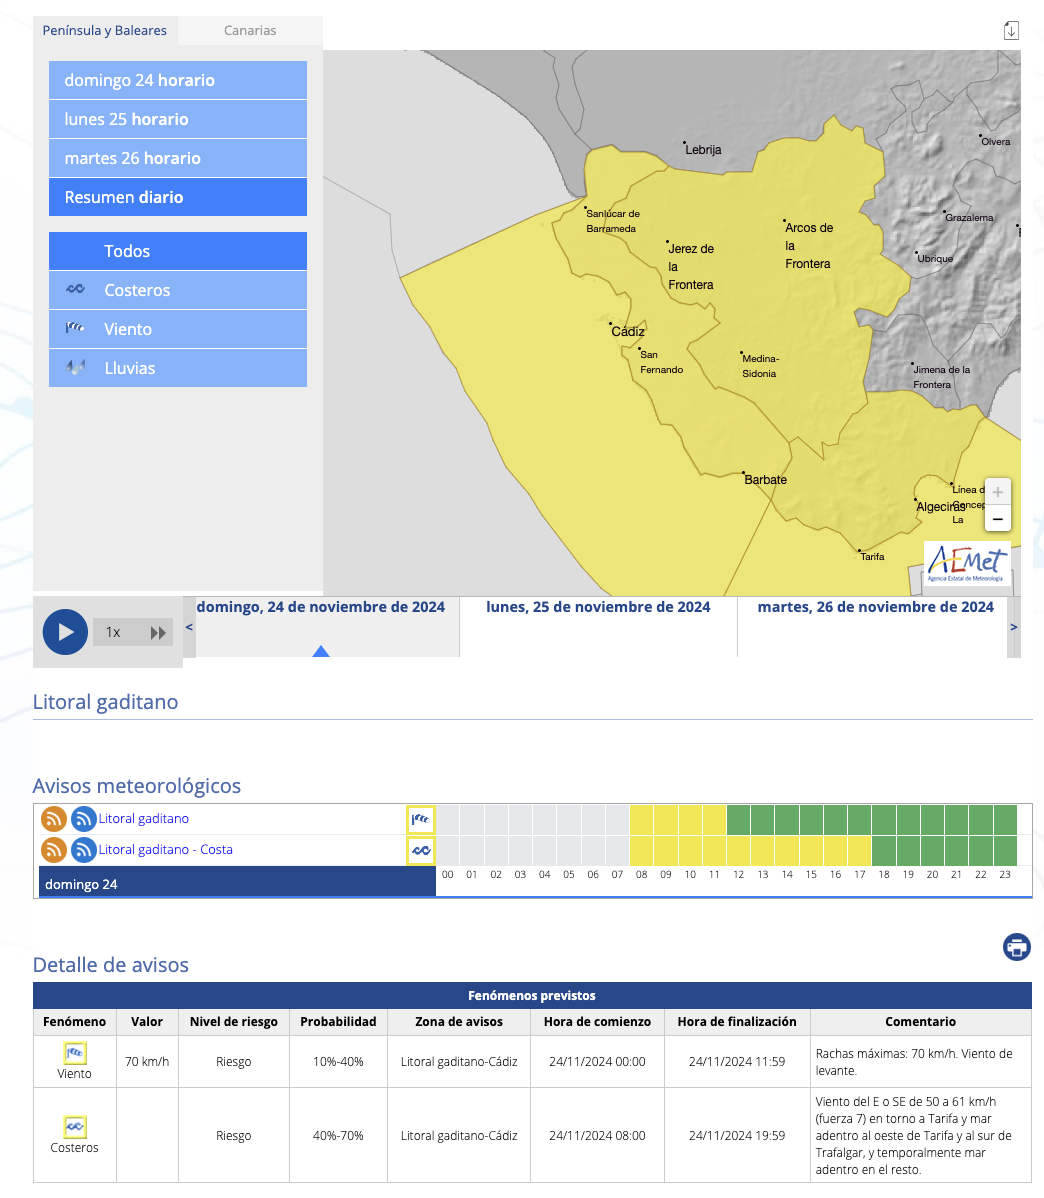The width and height of the screenshot is (1044, 1198).
Task: Open the Litoral gaditano link
Action: click(x=144, y=818)
